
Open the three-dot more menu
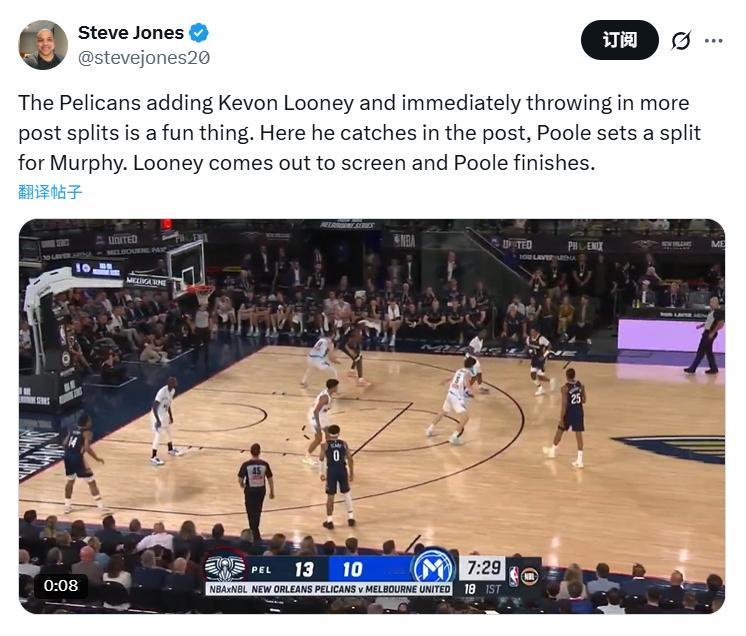[x=714, y=41]
